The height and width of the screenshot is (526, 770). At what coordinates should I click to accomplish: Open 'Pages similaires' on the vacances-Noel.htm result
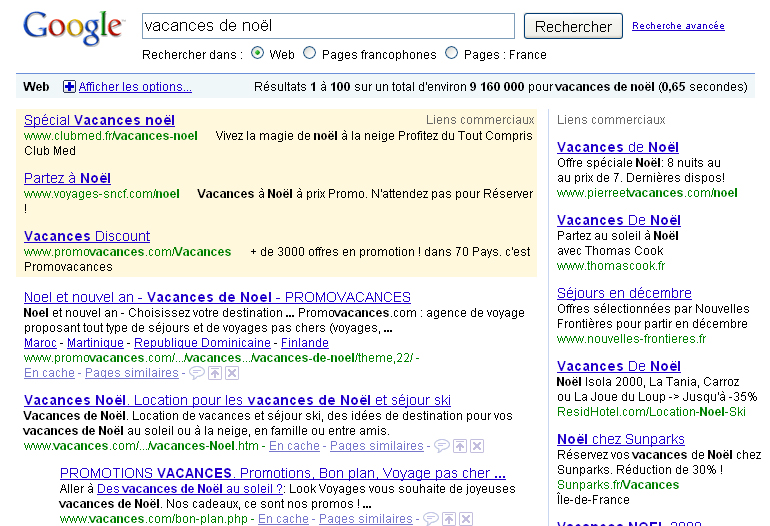pyautogui.click(x=377, y=446)
